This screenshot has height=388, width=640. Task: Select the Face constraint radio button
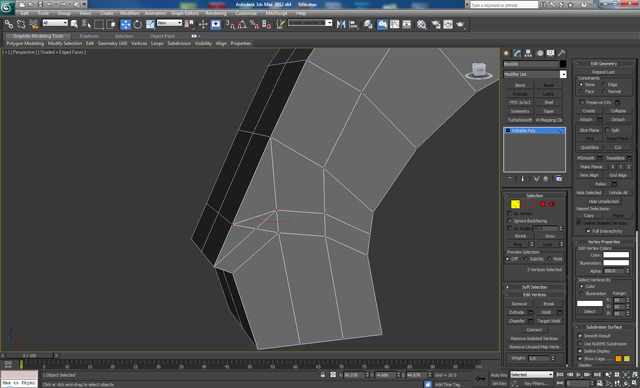pyautogui.click(x=581, y=91)
